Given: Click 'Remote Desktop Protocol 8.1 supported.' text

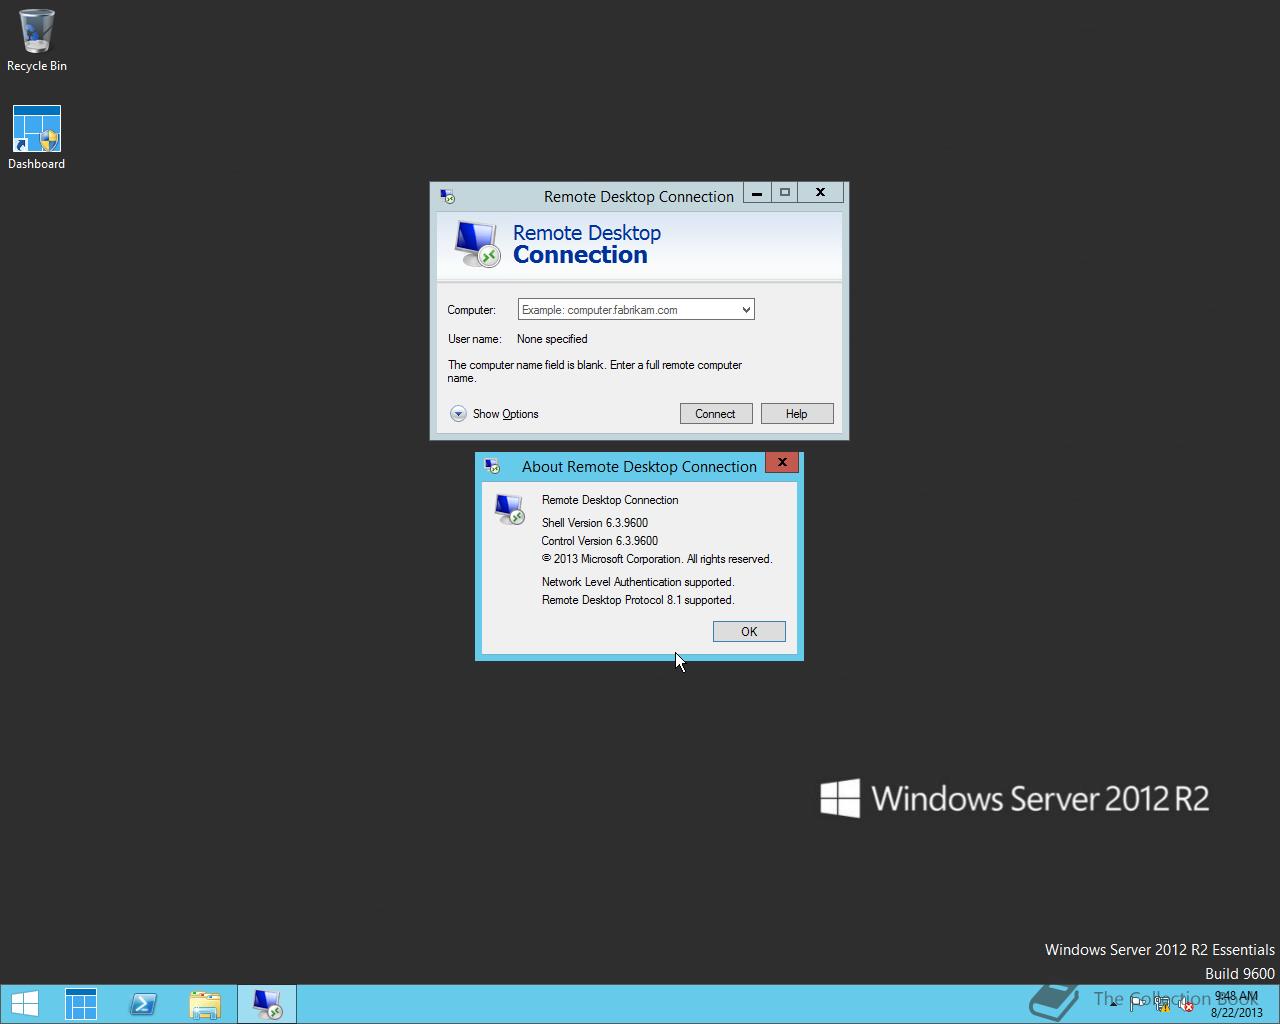Looking at the screenshot, I should [x=638, y=600].
